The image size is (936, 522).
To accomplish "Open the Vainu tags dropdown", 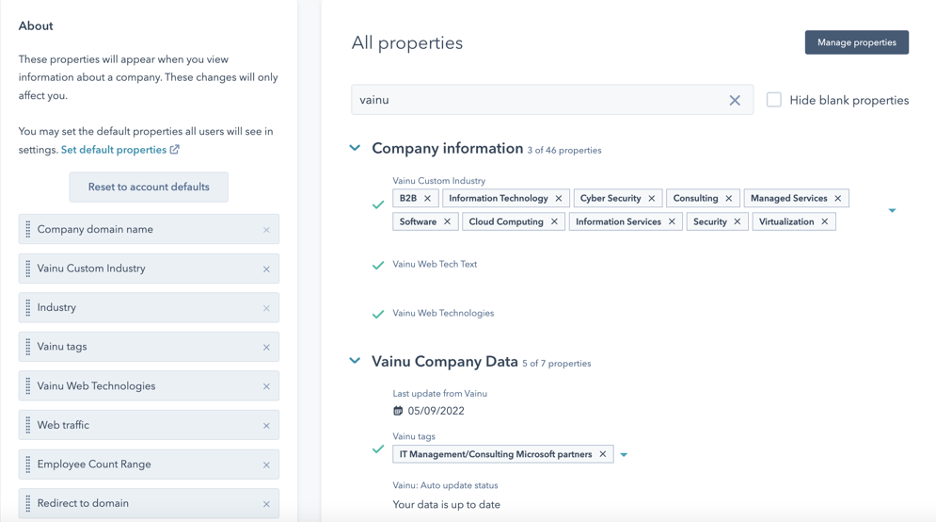I will [624, 455].
